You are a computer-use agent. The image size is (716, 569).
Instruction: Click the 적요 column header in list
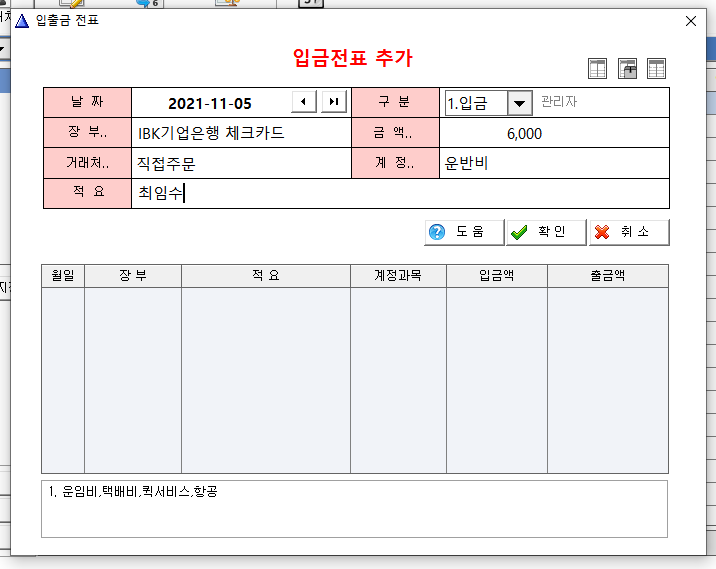pyautogui.click(x=266, y=275)
